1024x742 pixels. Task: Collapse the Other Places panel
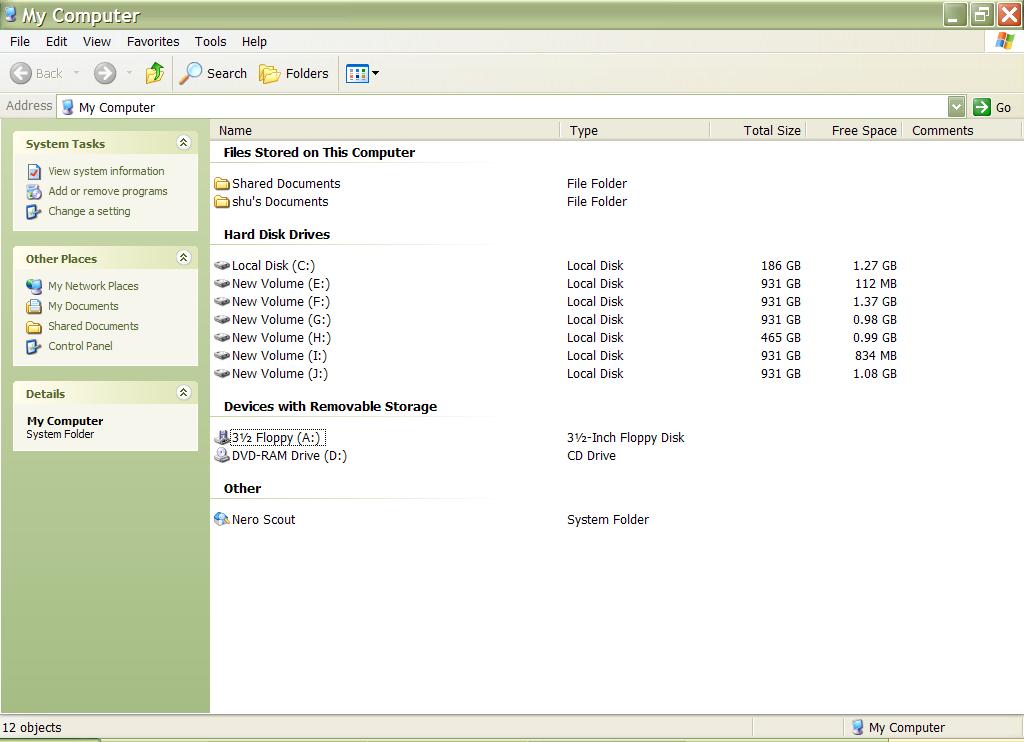184,257
